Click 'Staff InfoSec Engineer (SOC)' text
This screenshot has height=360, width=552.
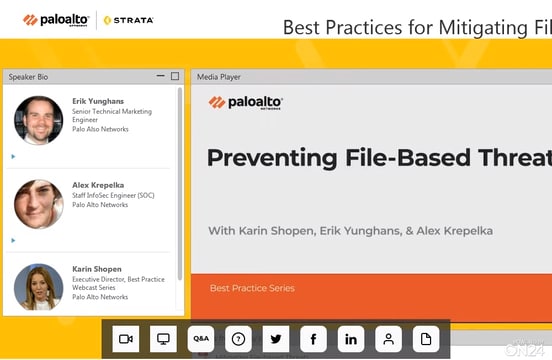[x=113, y=195]
